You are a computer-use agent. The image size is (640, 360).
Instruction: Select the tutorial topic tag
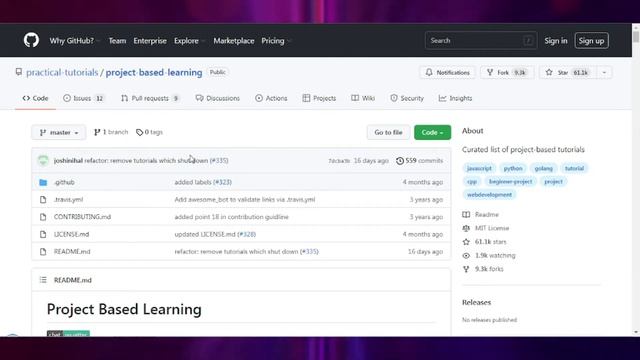pyautogui.click(x=574, y=168)
